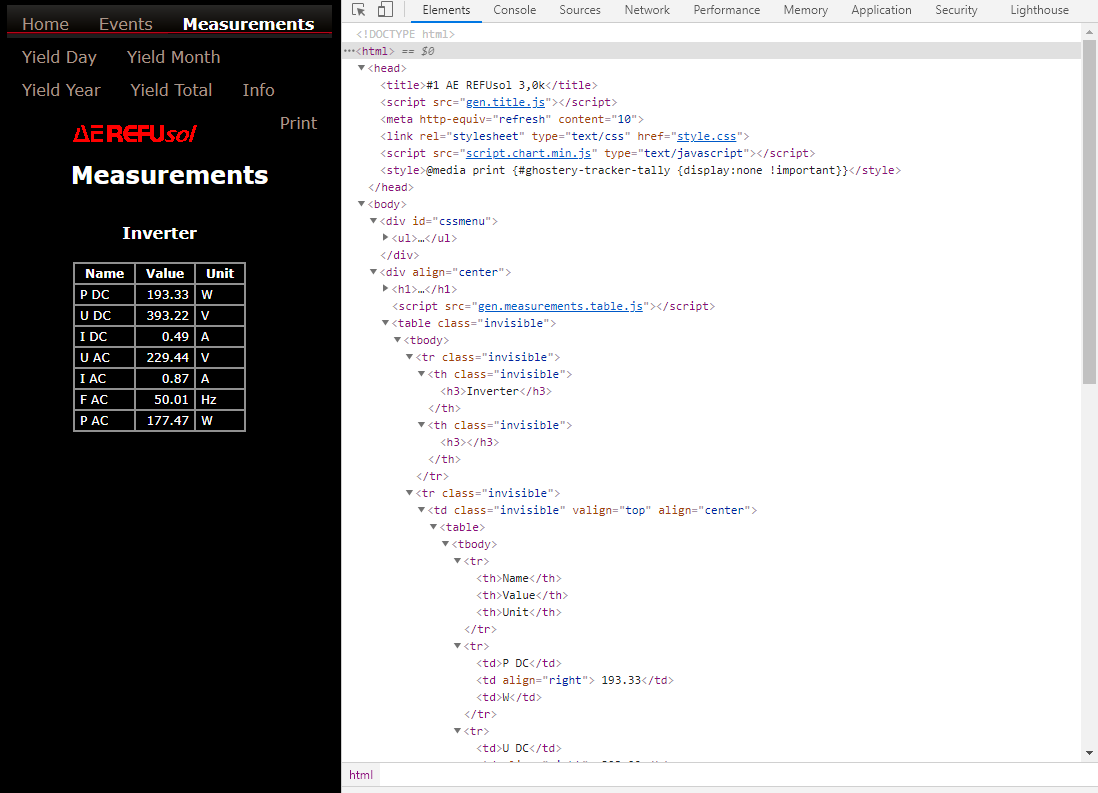Open the Events menu item
This screenshot has width=1098, height=793.
click(126, 24)
